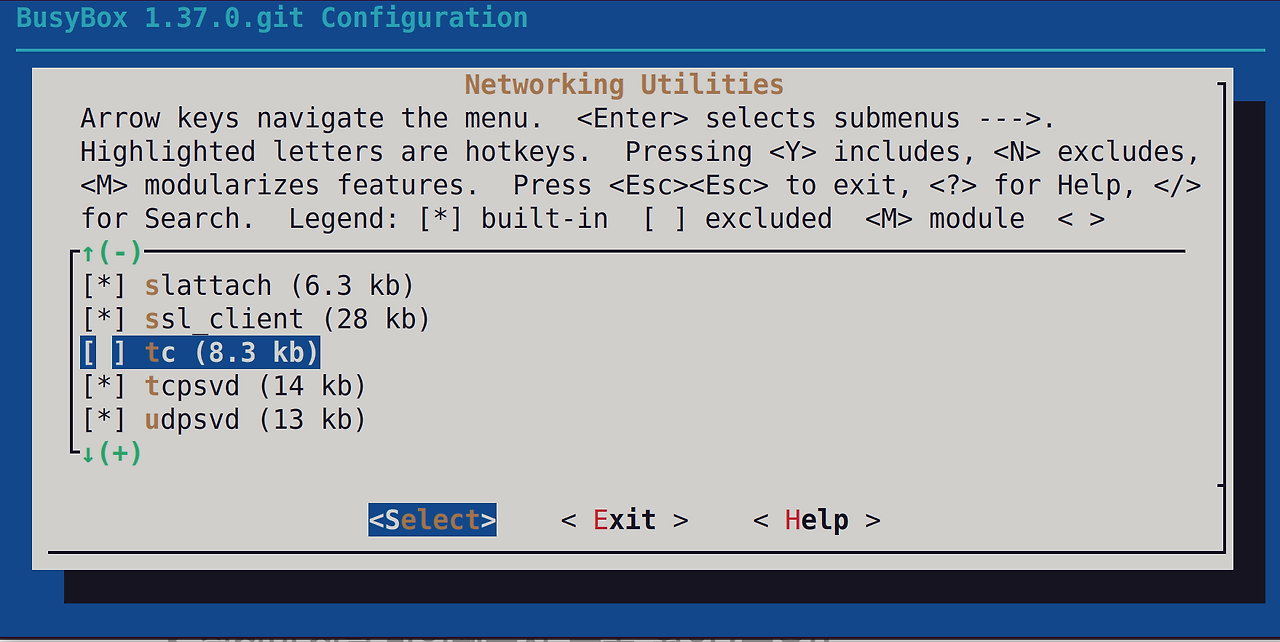This screenshot has height=642, width=1280.
Task: Open Help via the Help button
Action: [816, 520]
